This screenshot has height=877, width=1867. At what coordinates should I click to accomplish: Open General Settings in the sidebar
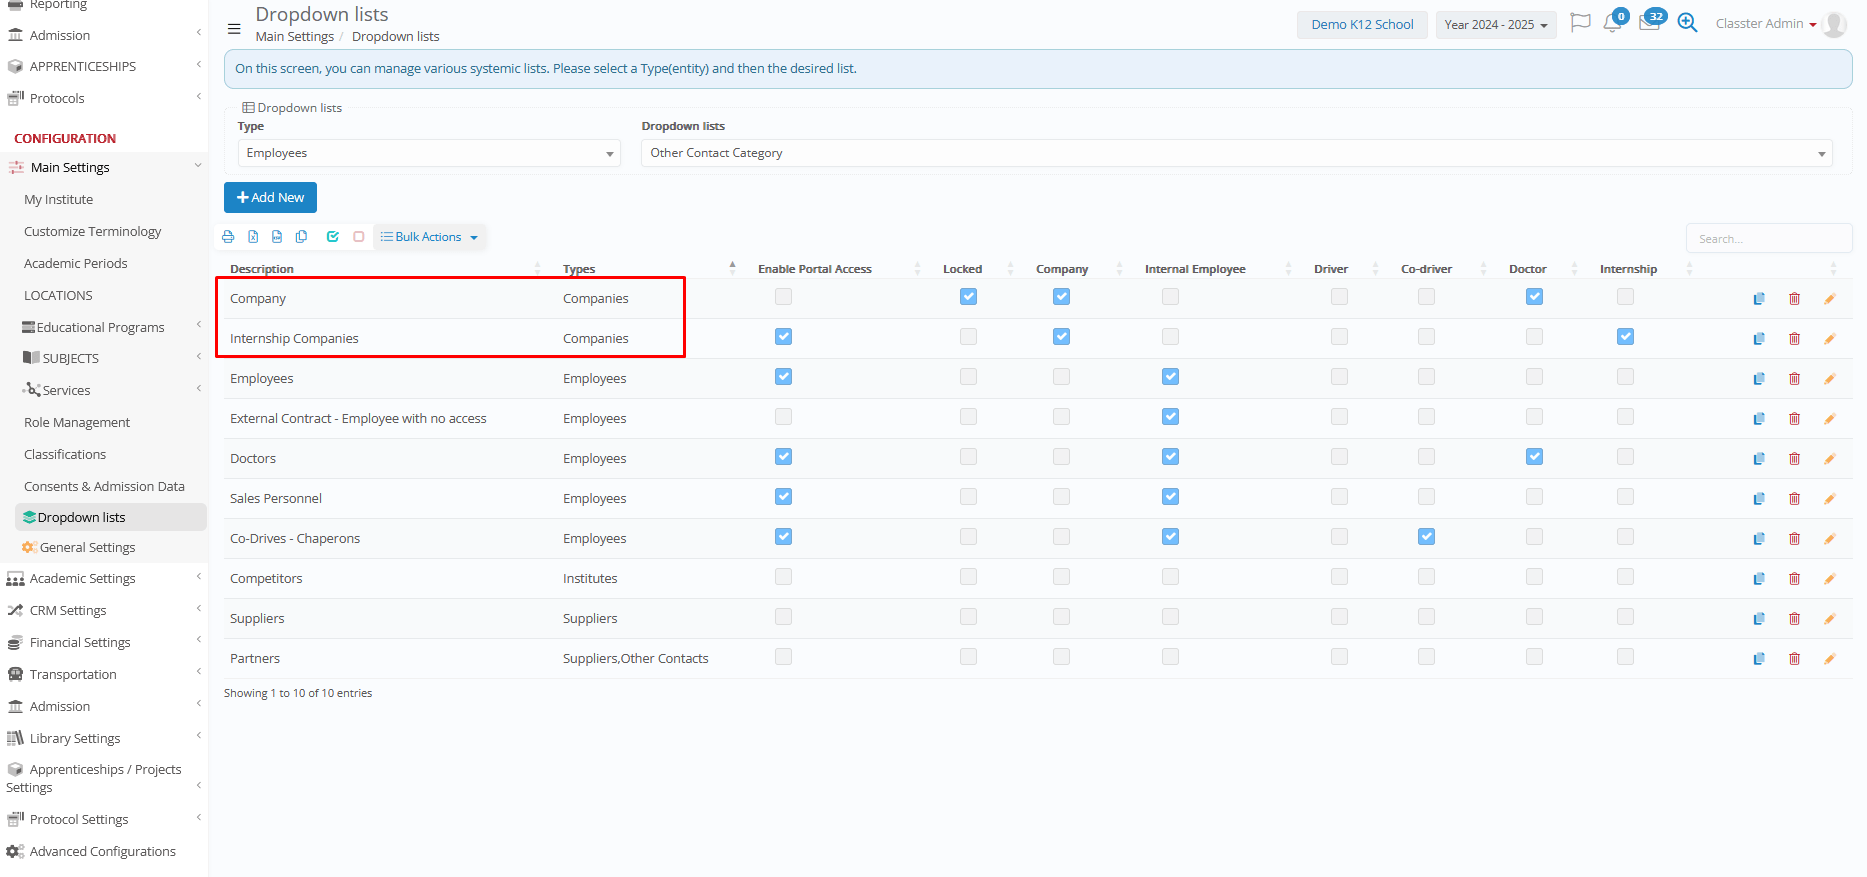coord(87,548)
